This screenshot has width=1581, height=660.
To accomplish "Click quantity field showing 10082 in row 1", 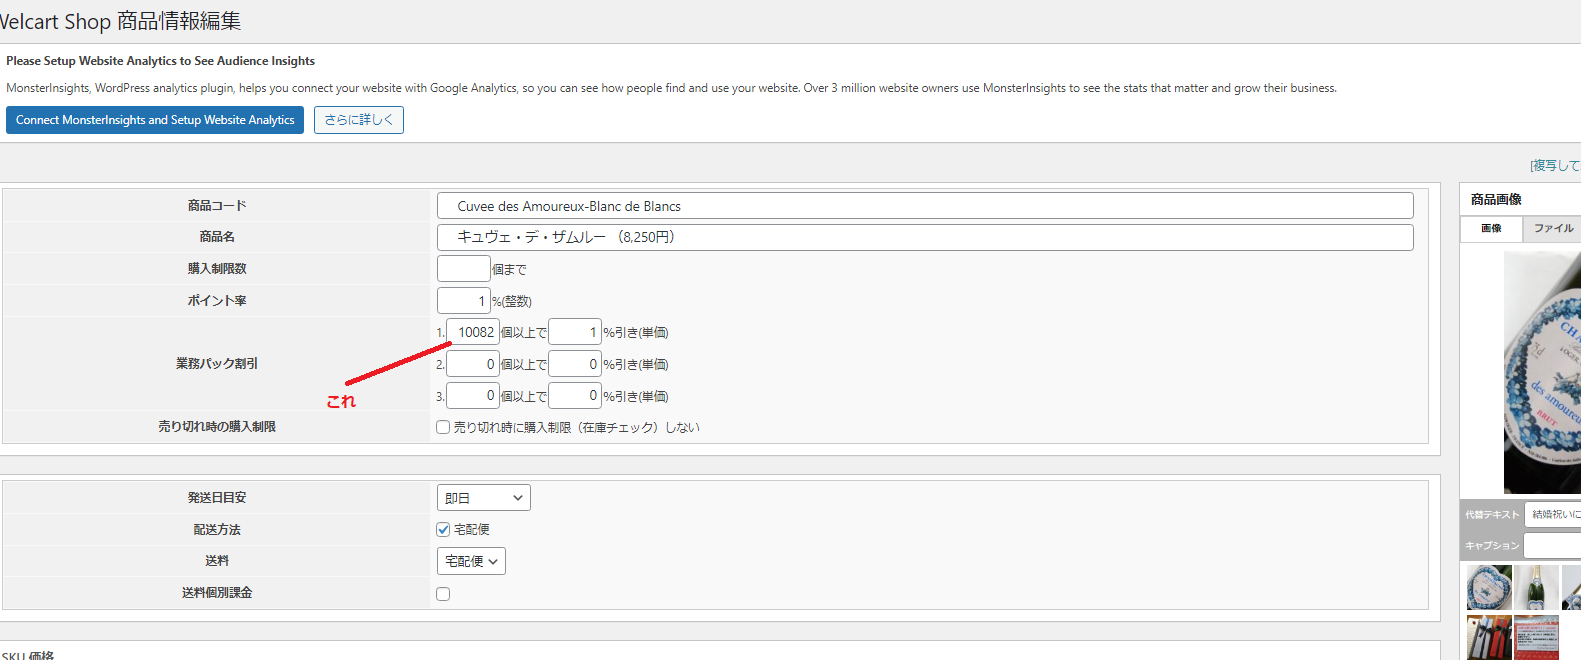I will 472,332.
